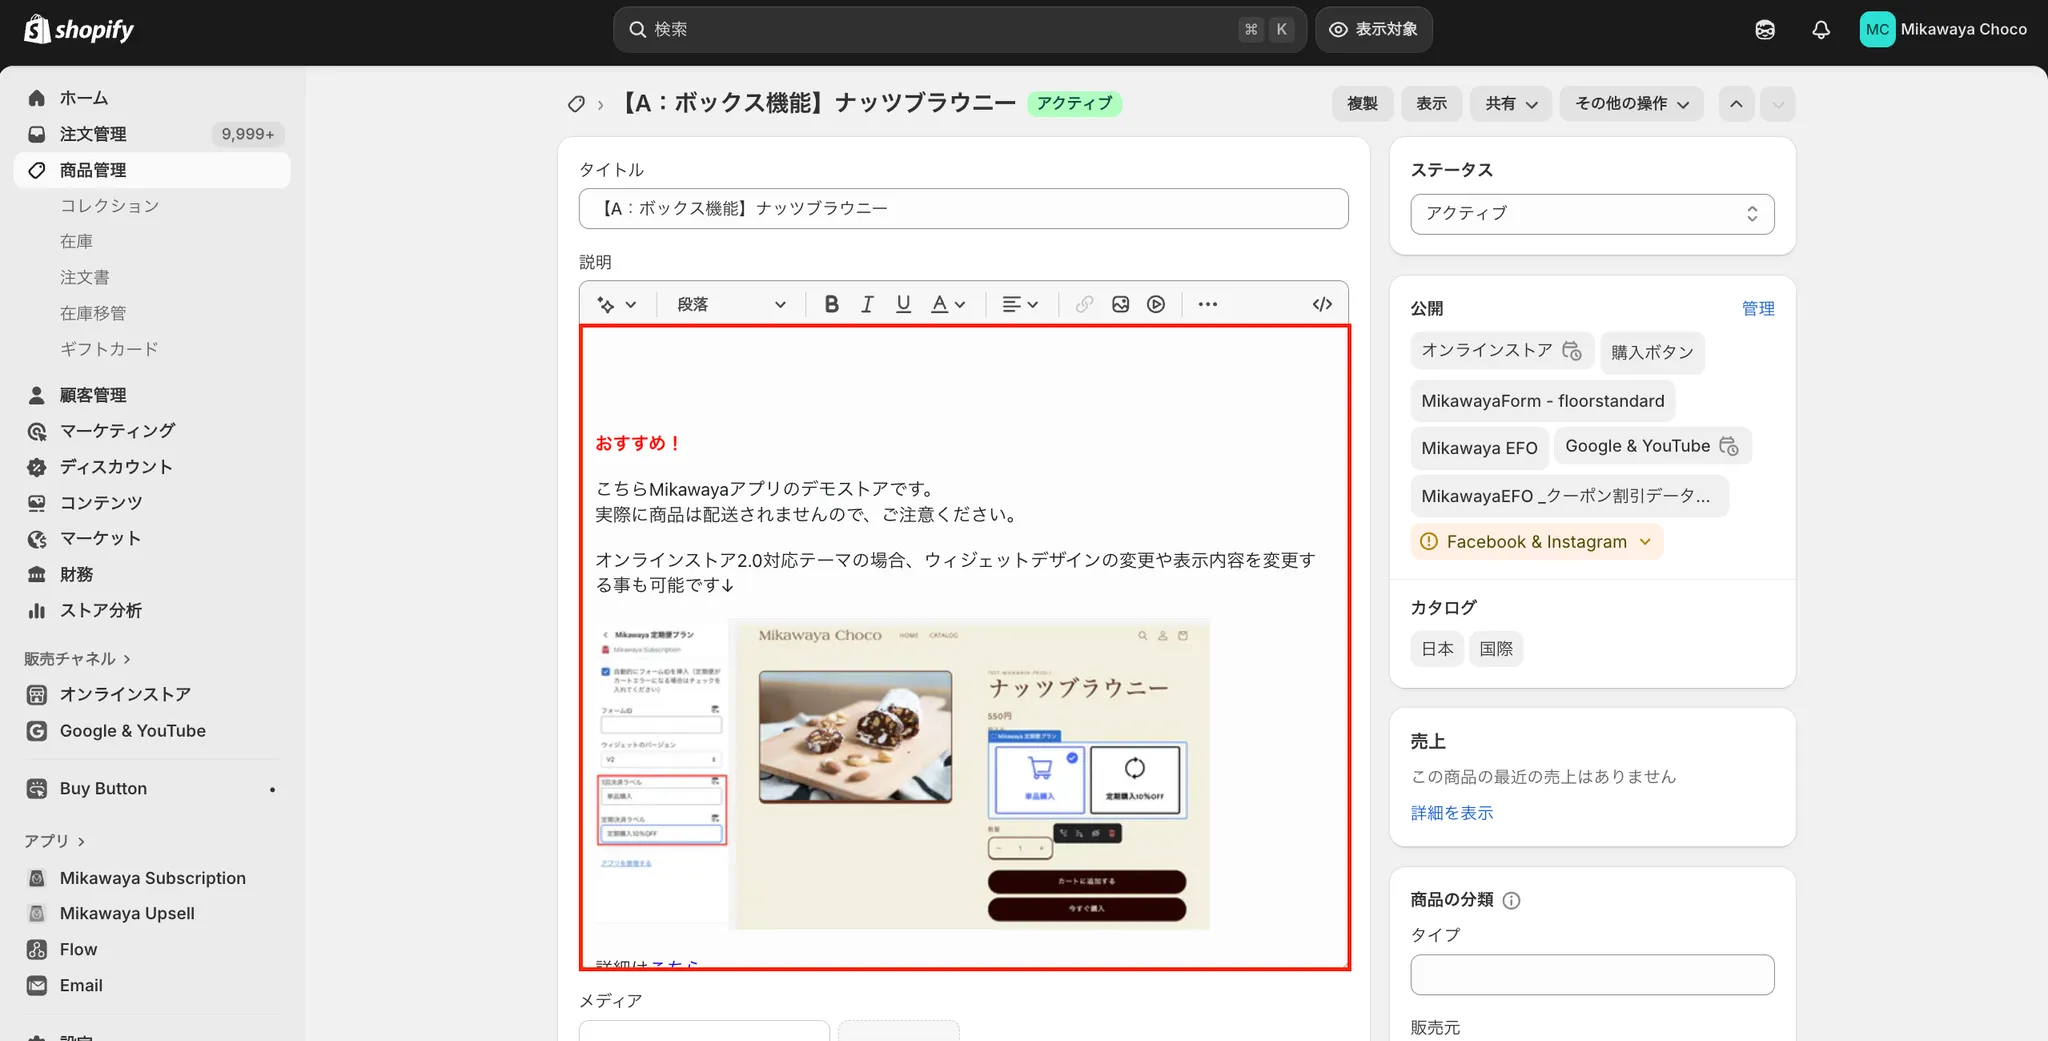Screen dimensions: 2048x1041
Task: Click 表示 view button
Action: pos(1431,104)
